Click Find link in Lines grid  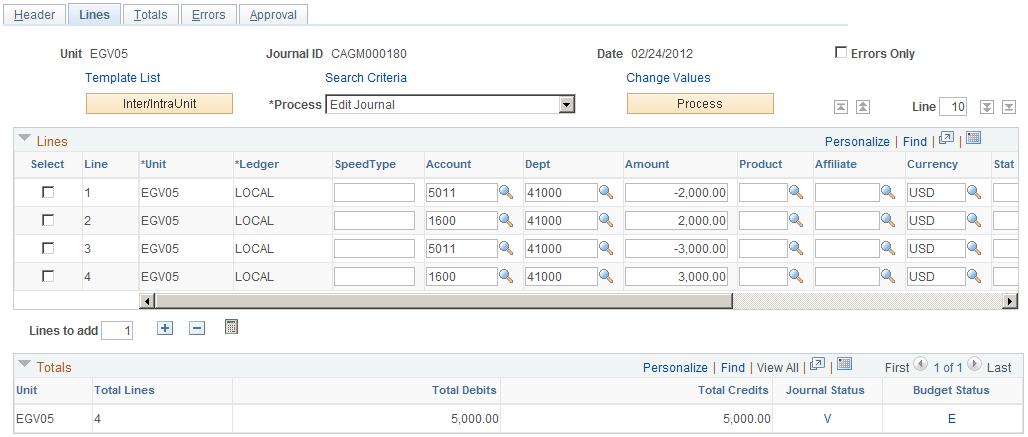(x=915, y=142)
